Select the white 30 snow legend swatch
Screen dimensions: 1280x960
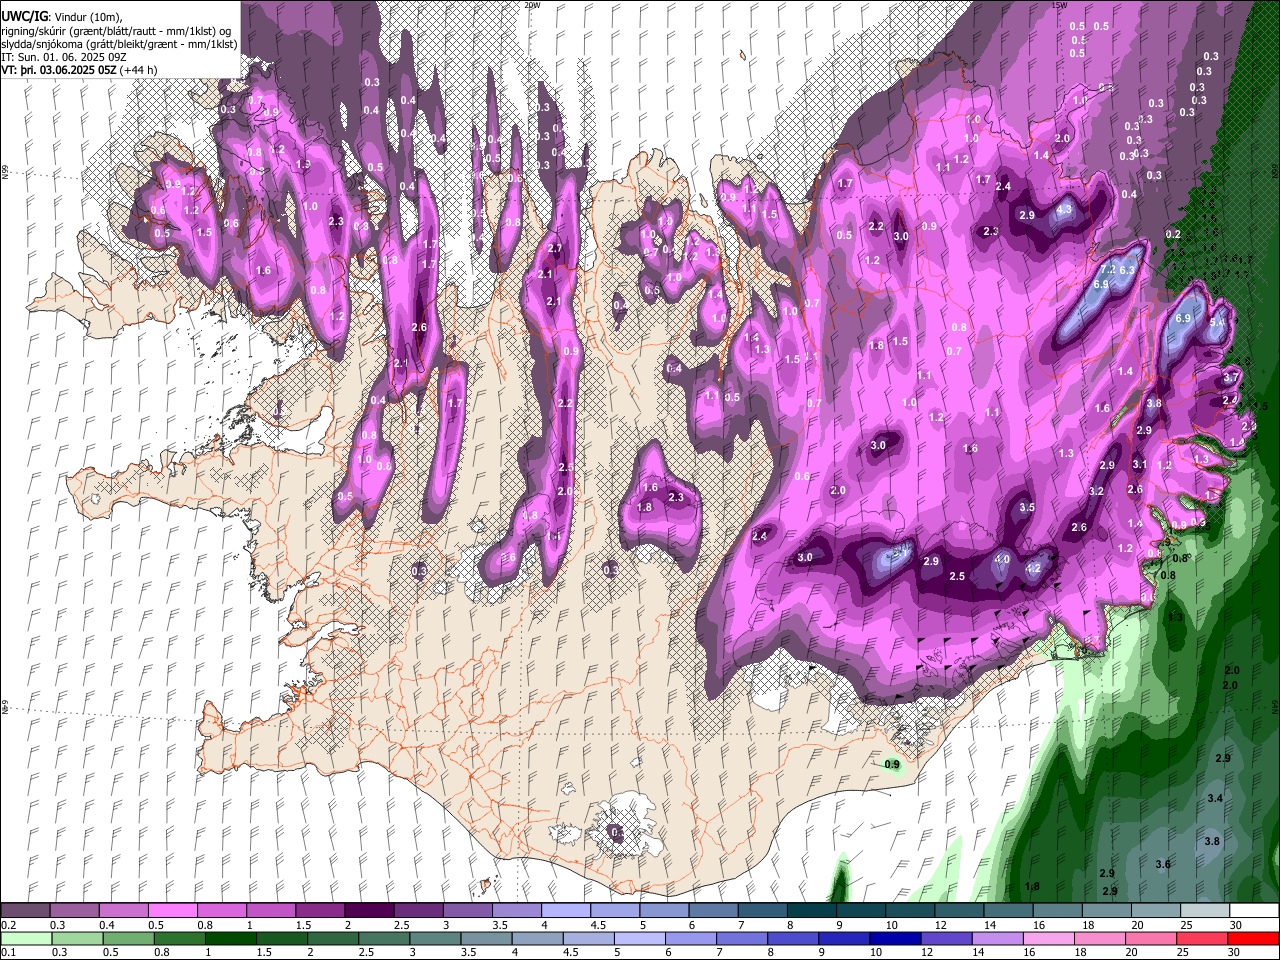tap(1253, 911)
